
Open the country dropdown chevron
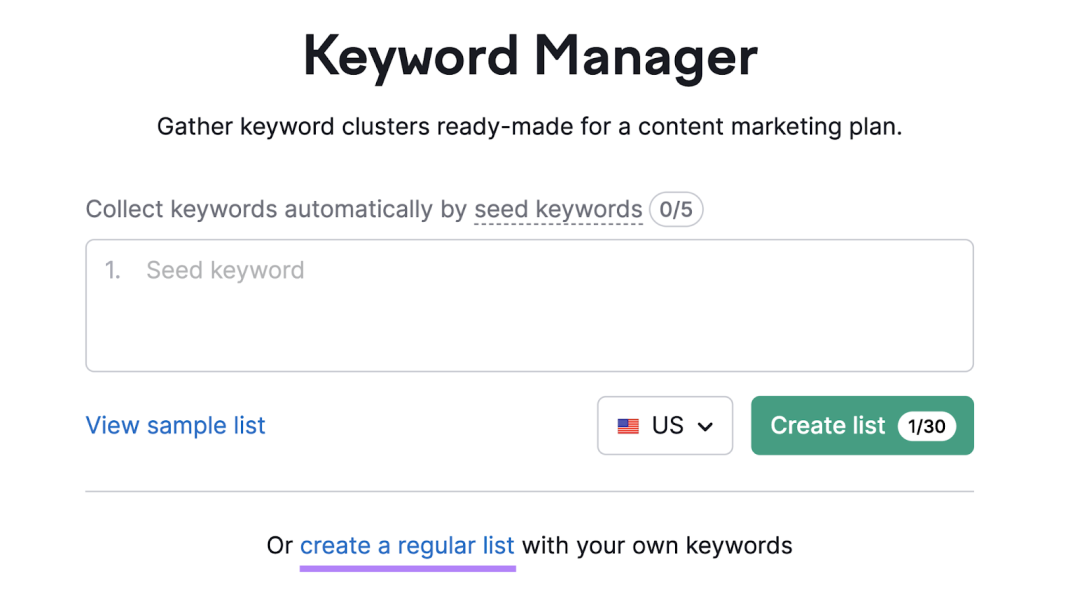click(x=705, y=427)
